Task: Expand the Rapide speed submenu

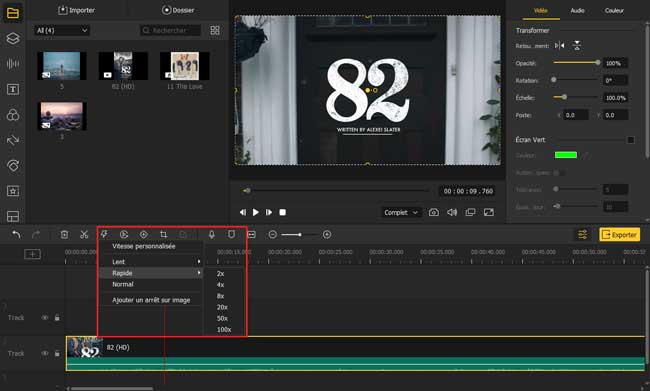Action: click(152, 273)
